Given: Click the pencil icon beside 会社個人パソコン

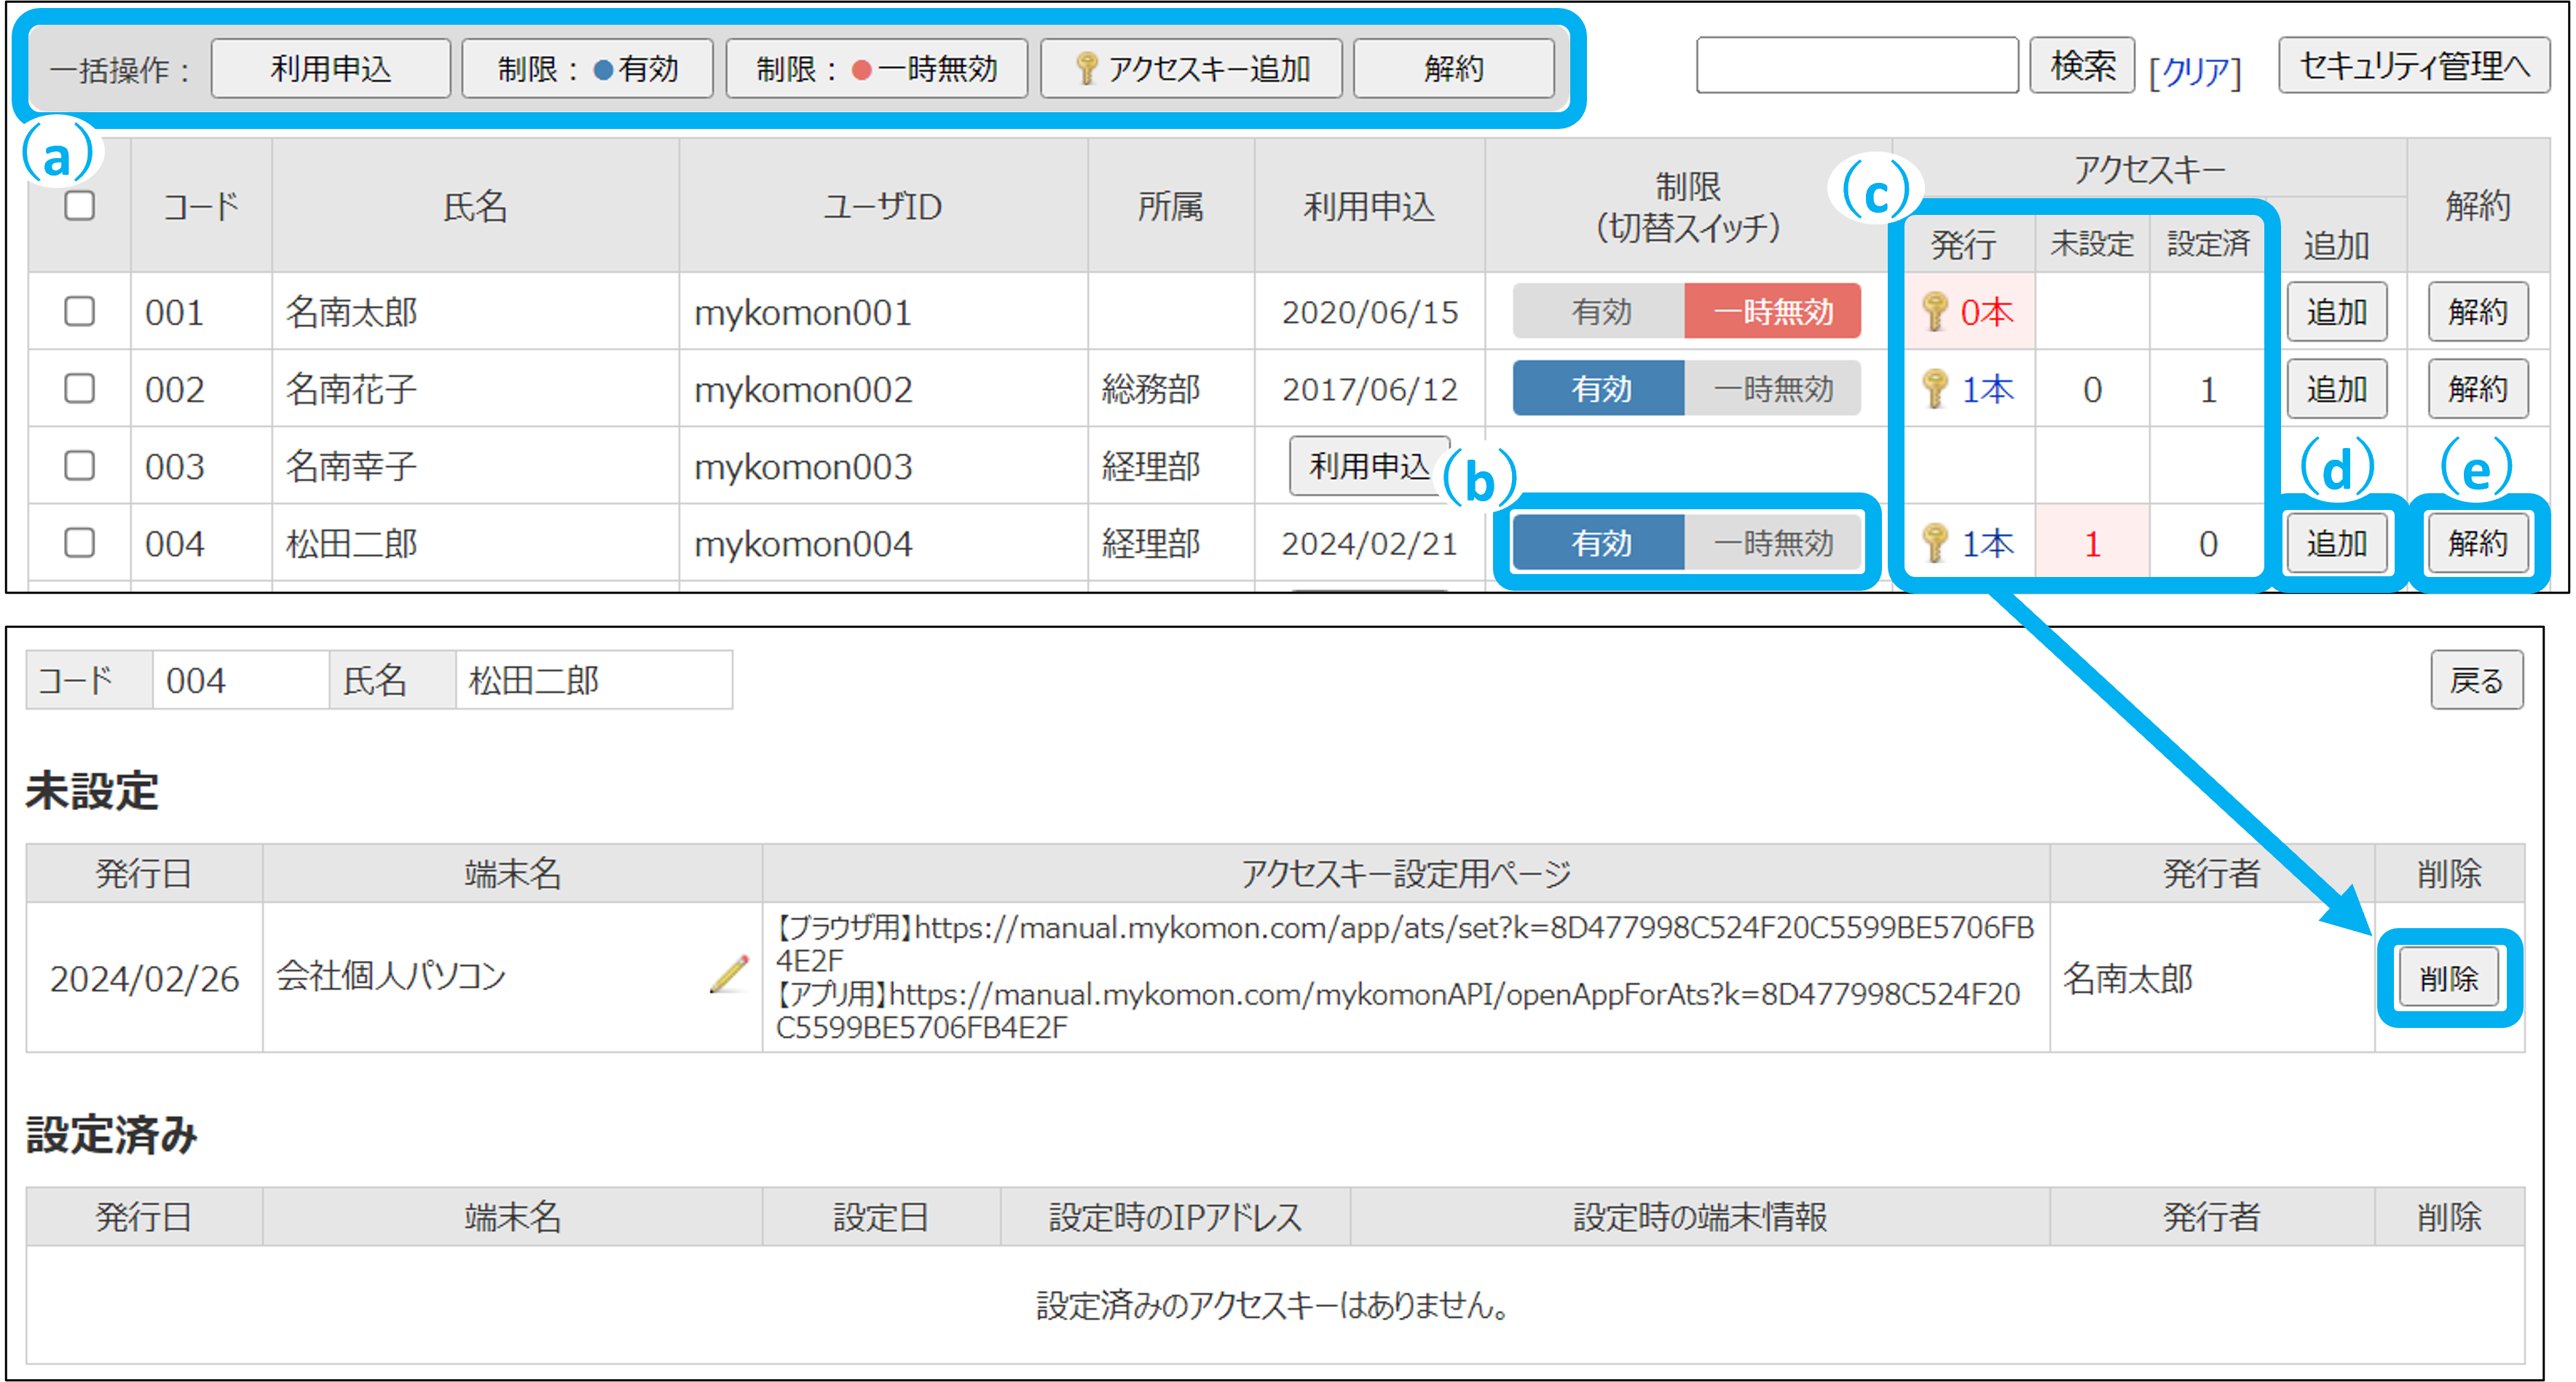Looking at the screenshot, I should (x=729, y=975).
